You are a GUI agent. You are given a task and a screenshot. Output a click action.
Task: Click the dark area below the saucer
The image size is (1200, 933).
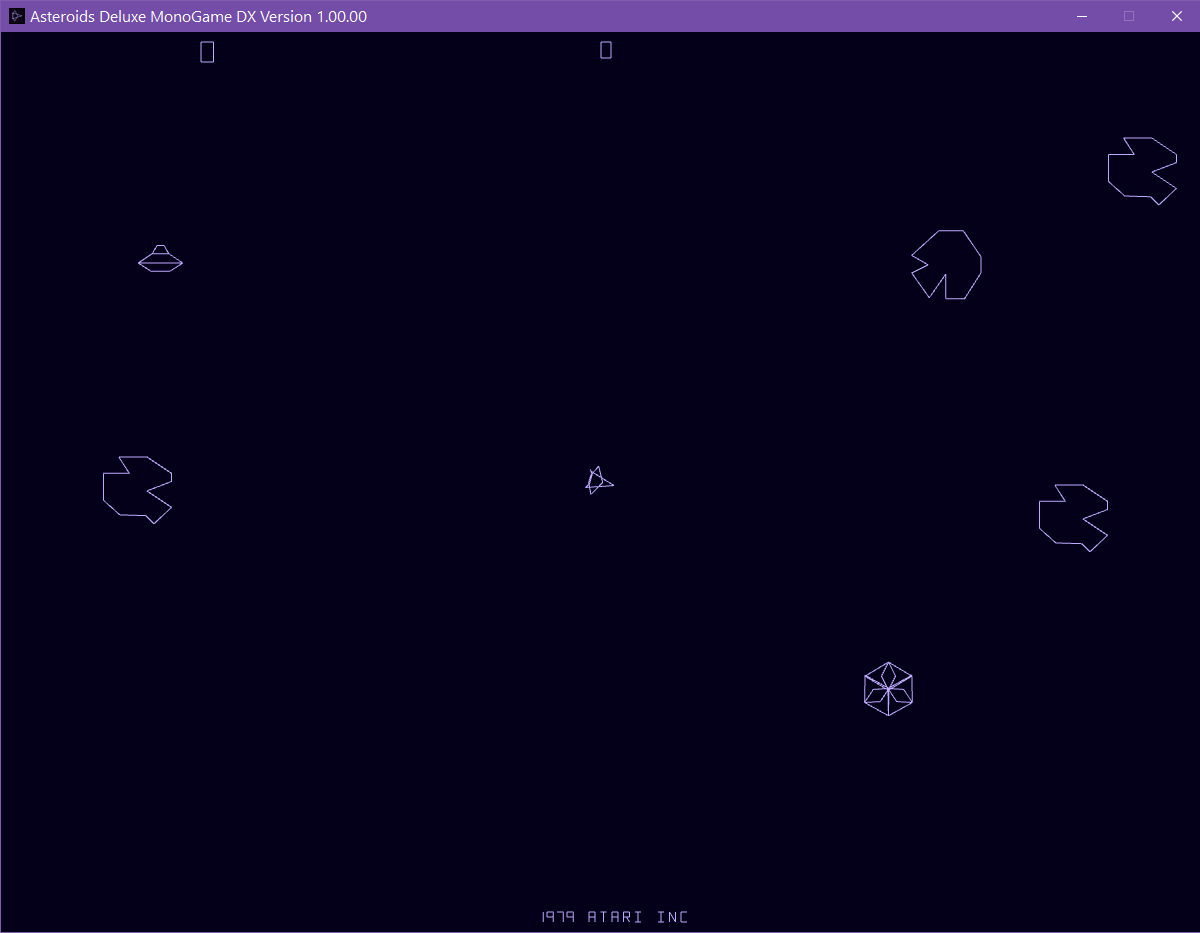pyautogui.click(x=160, y=350)
